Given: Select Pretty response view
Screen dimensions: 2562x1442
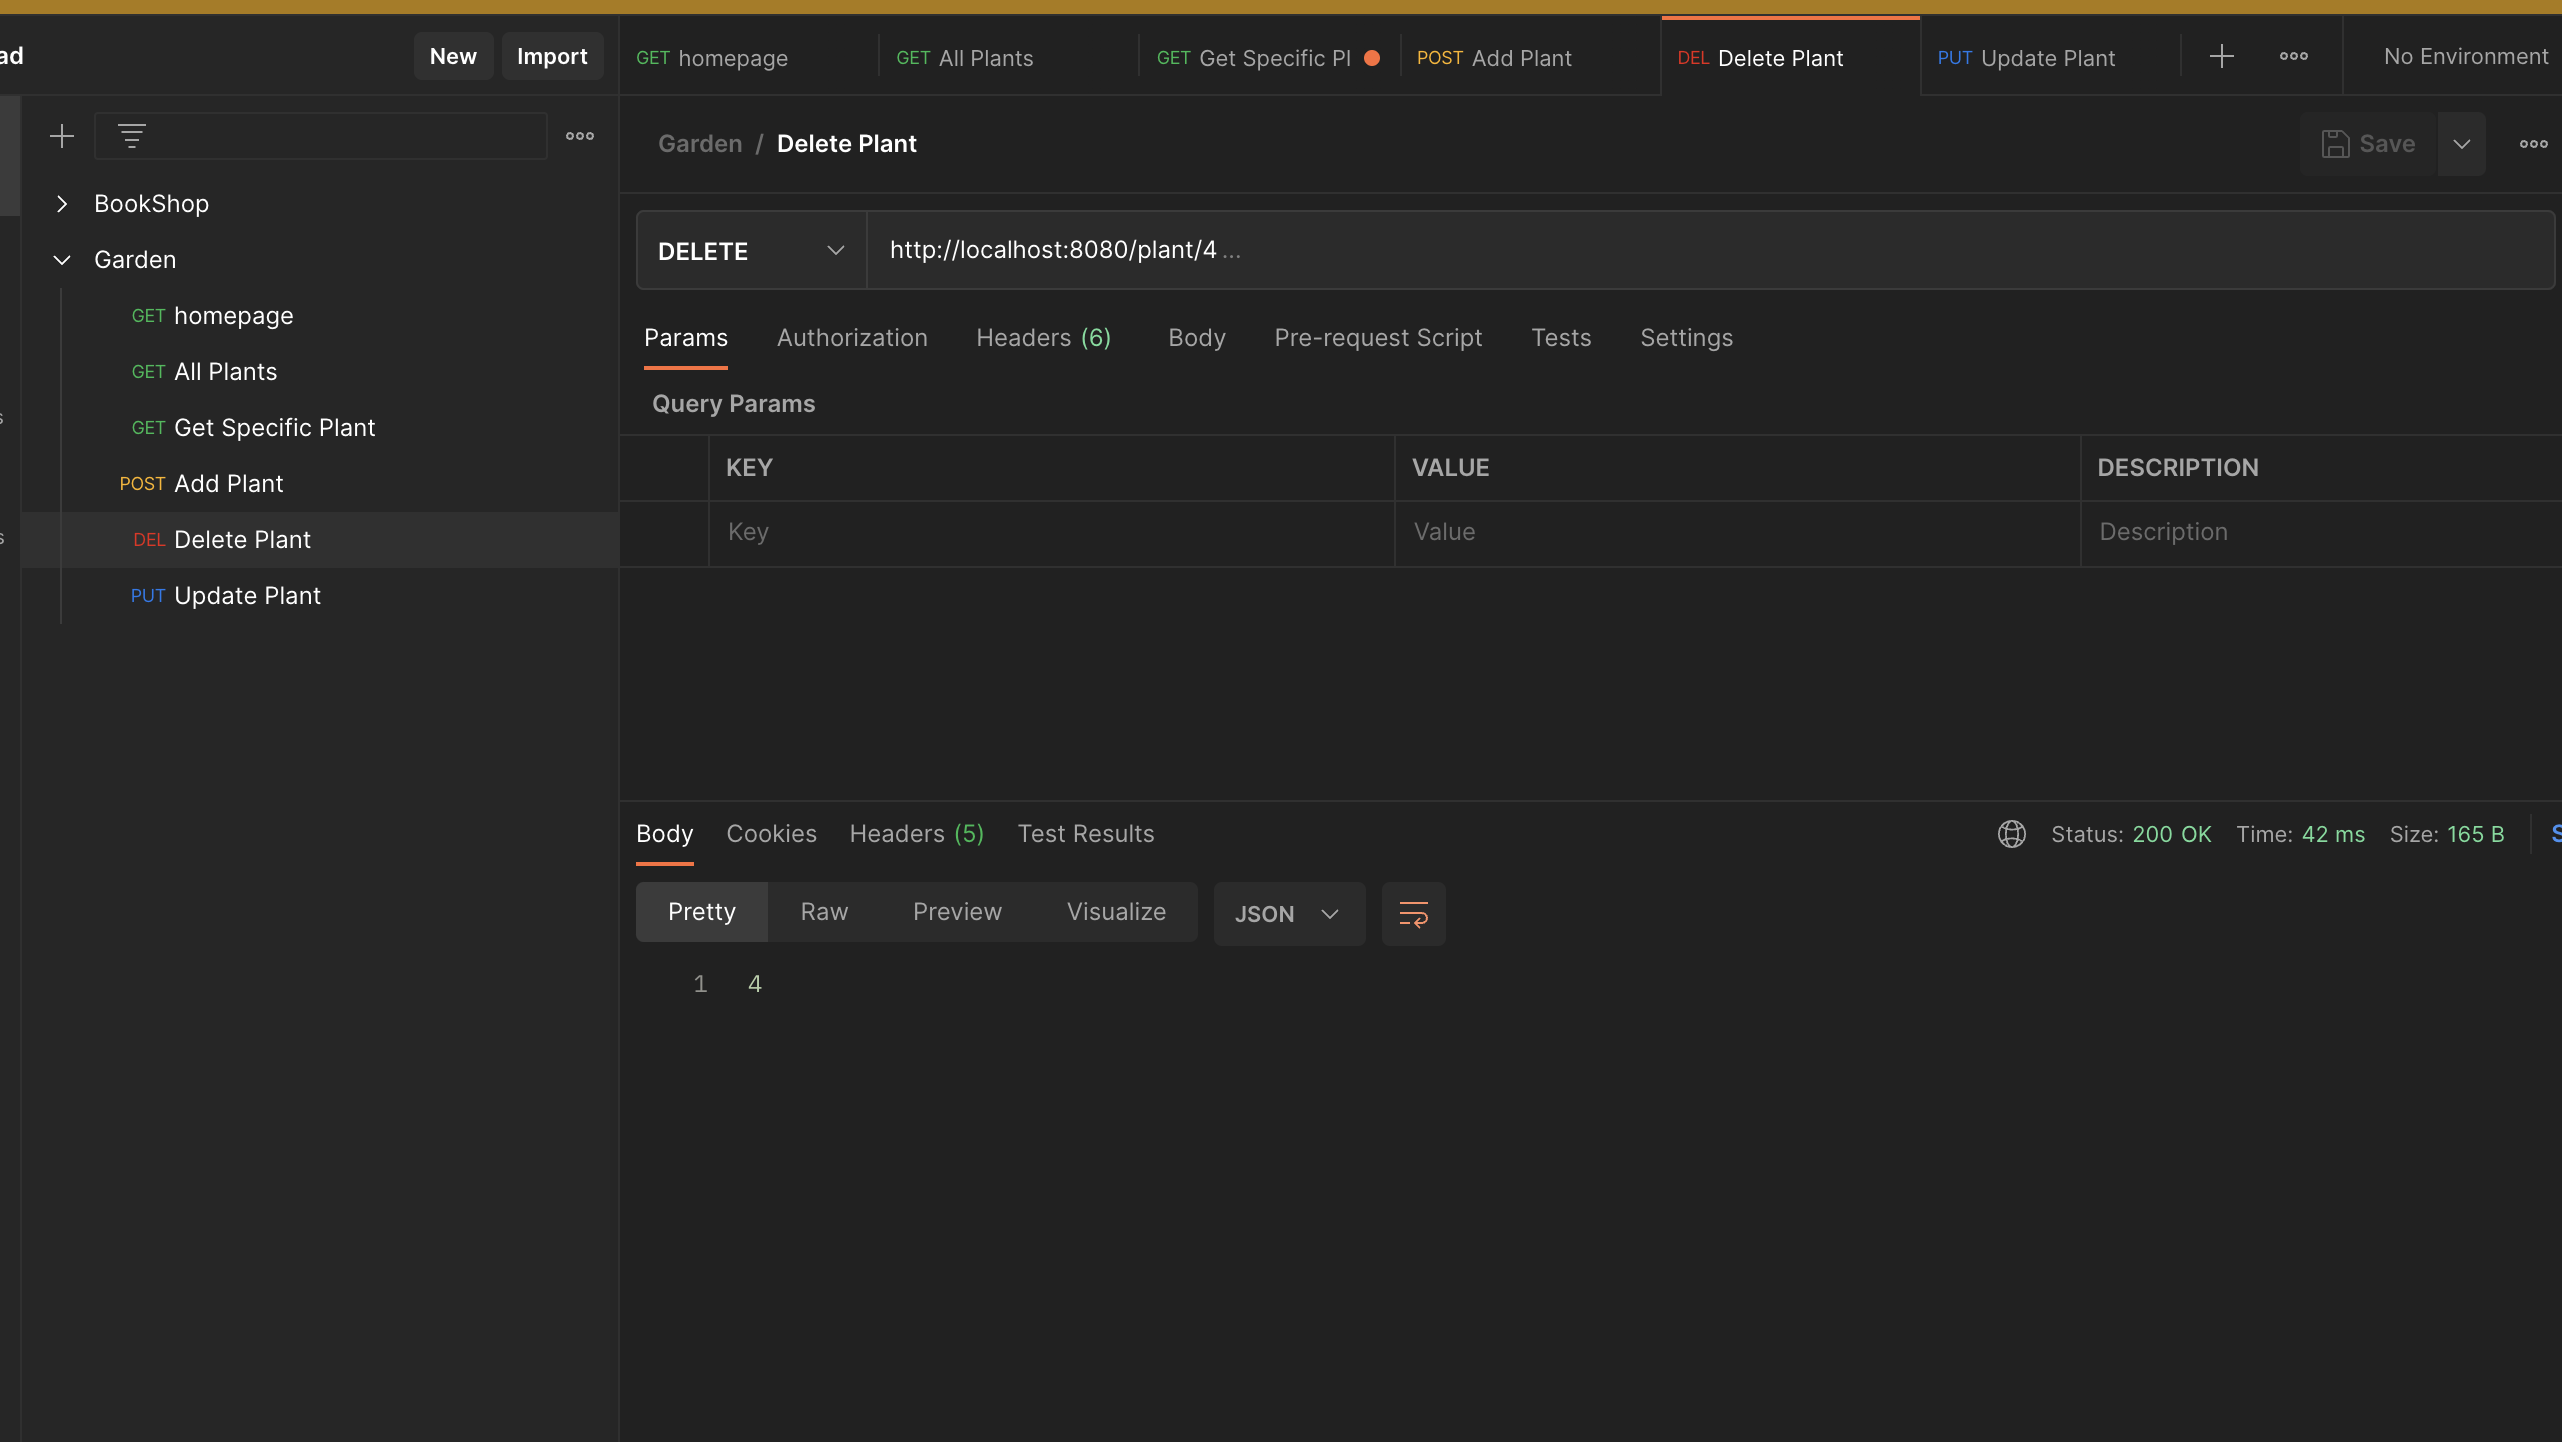Looking at the screenshot, I should [702, 912].
